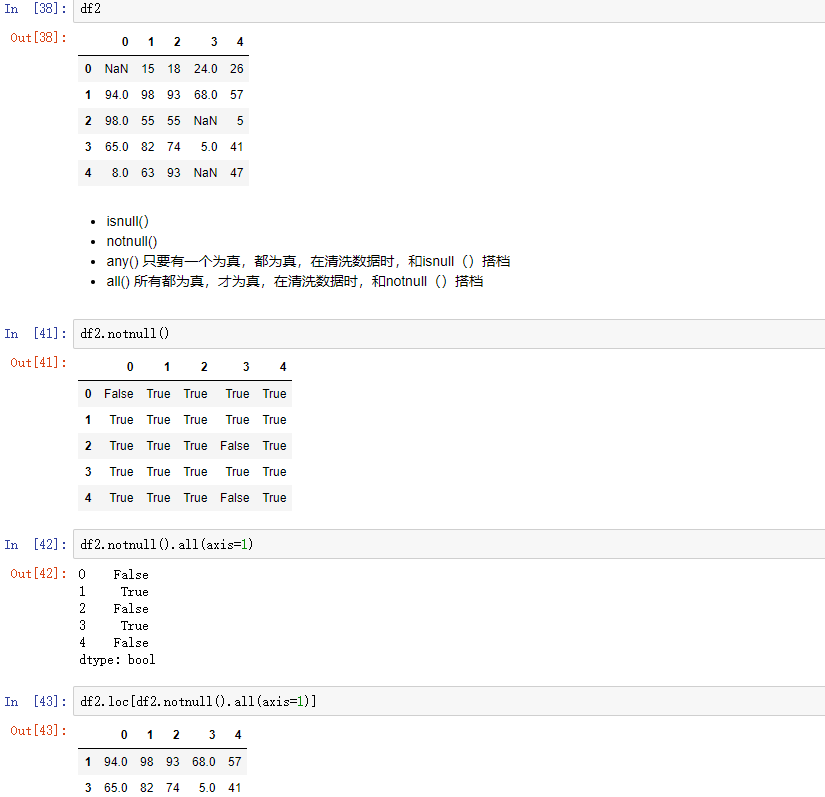
Task: Click the 24.0 cell in Out[38]
Action: point(205,69)
